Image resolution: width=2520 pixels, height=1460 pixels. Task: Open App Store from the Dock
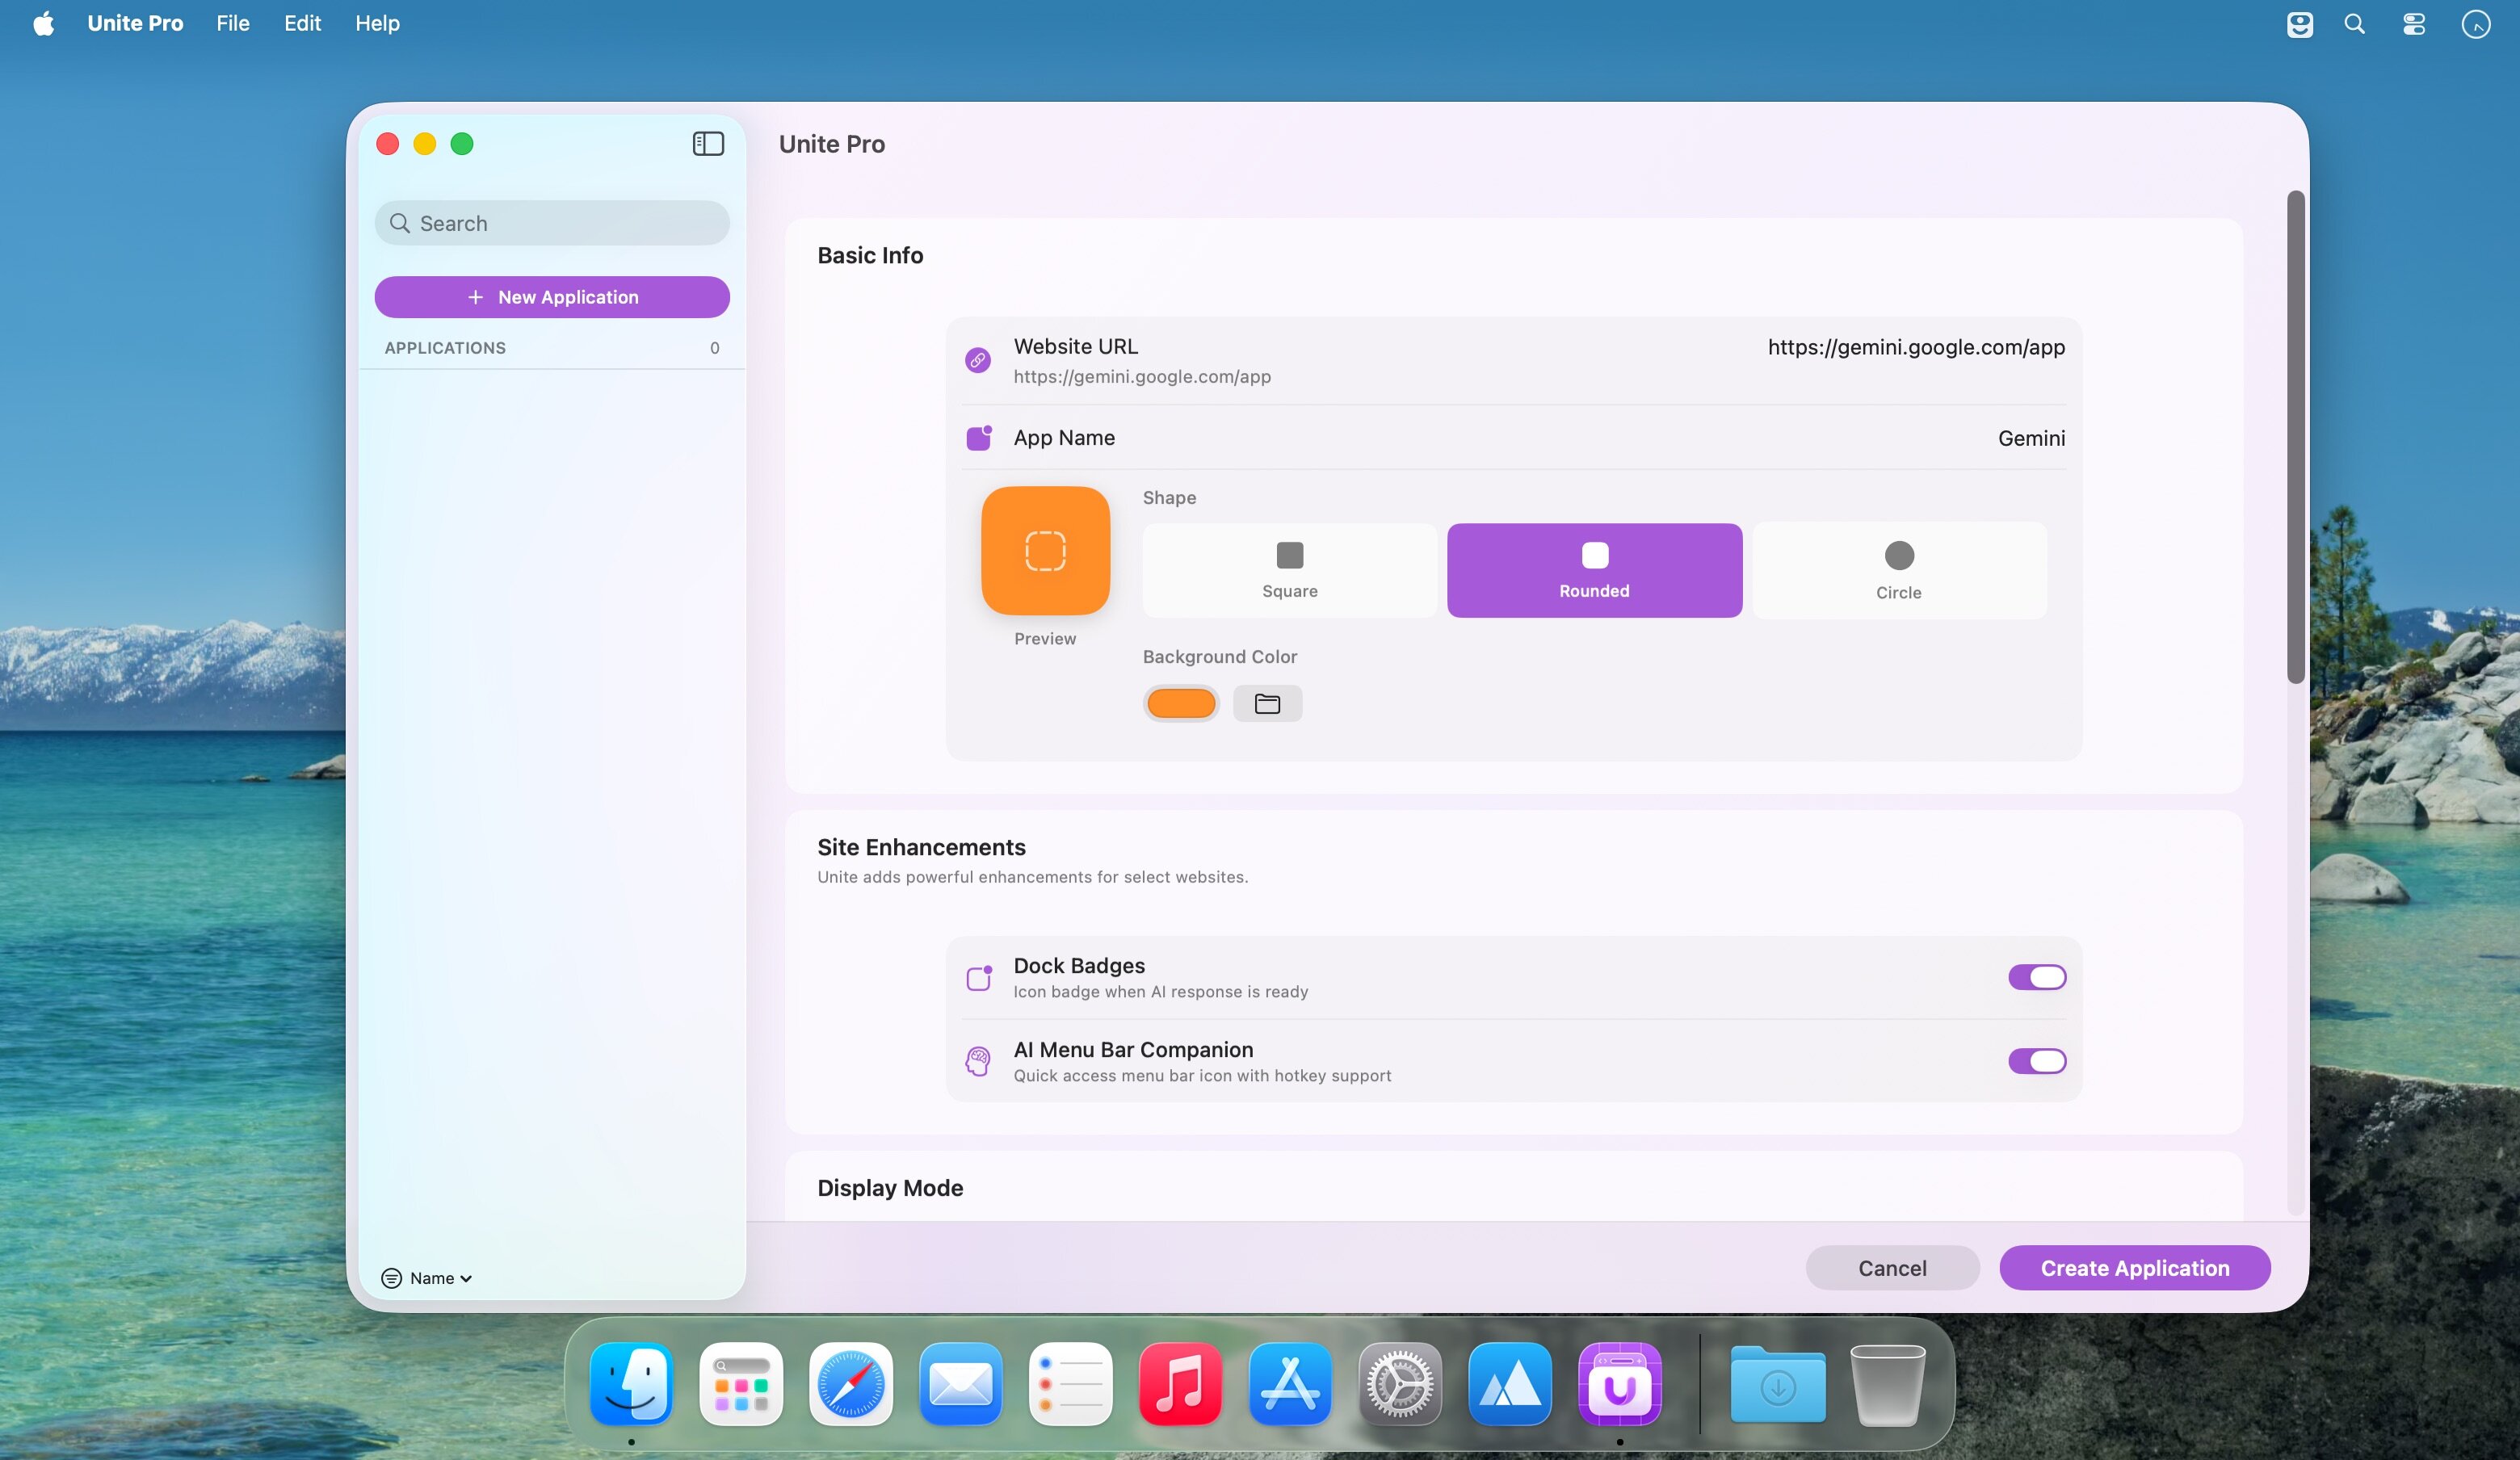1290,1384
